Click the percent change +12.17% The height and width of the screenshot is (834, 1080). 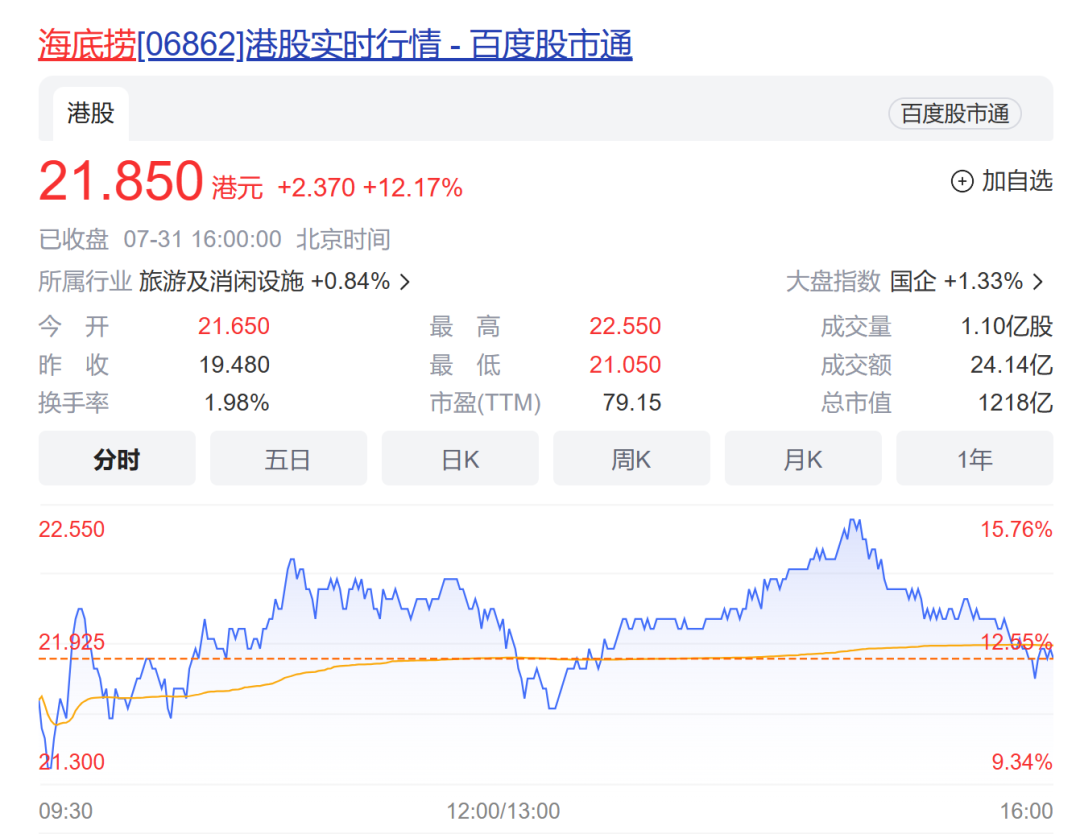[x=413, y=187]
